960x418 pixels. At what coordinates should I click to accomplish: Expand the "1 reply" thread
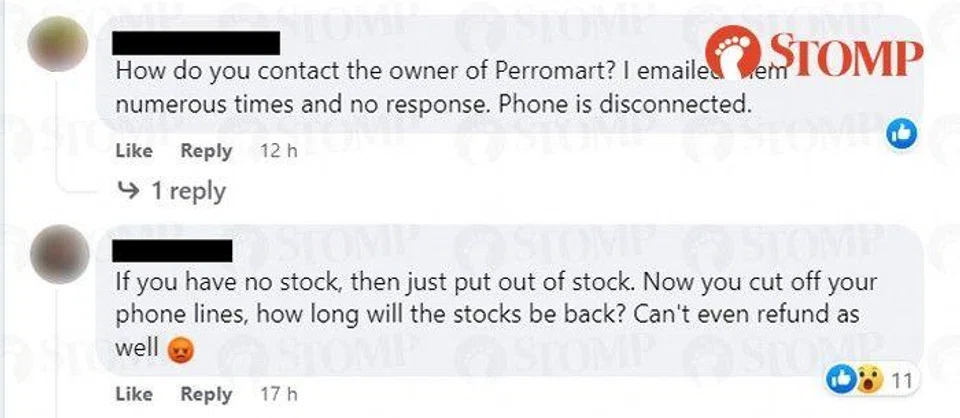tap(188, 190)
